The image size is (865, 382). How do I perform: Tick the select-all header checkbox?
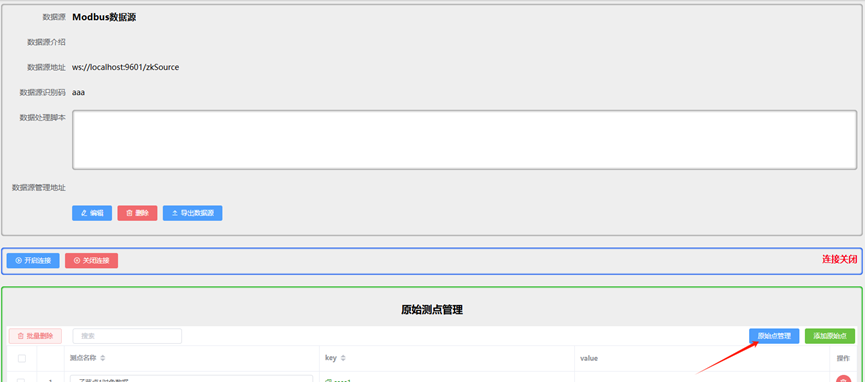pyautogui.click(x=22, y=359)
